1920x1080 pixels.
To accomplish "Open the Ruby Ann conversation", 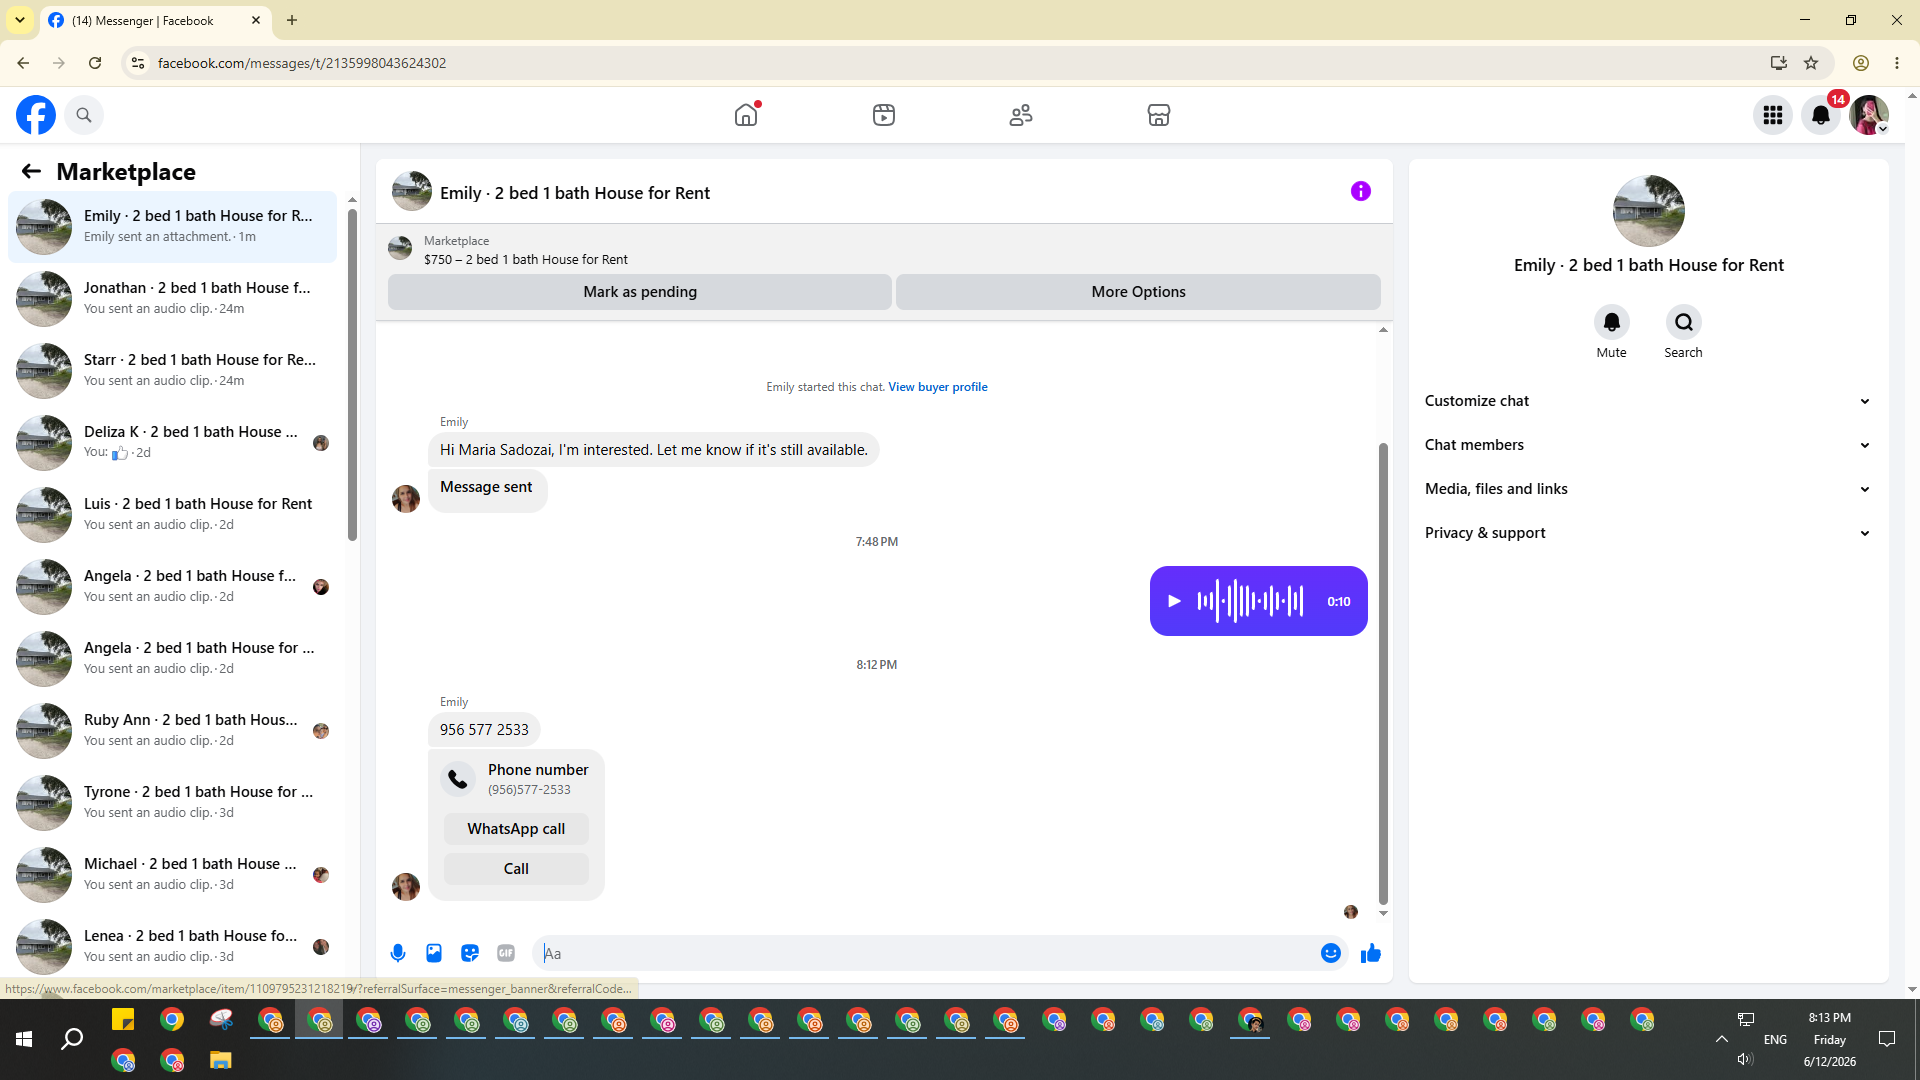I will coord(172,730).
